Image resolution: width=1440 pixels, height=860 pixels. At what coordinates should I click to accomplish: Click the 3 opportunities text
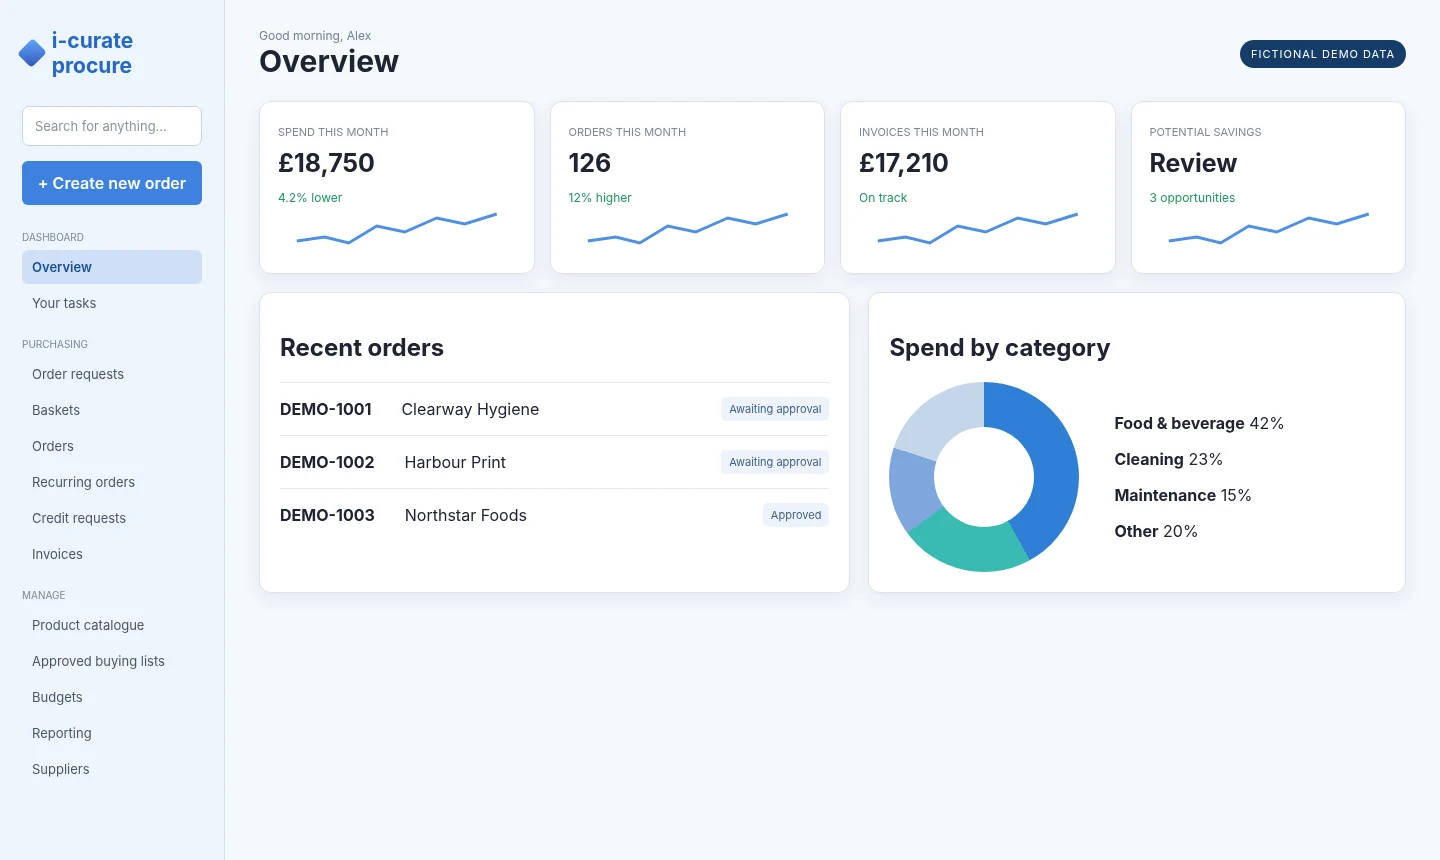(x=1192, y=198)
